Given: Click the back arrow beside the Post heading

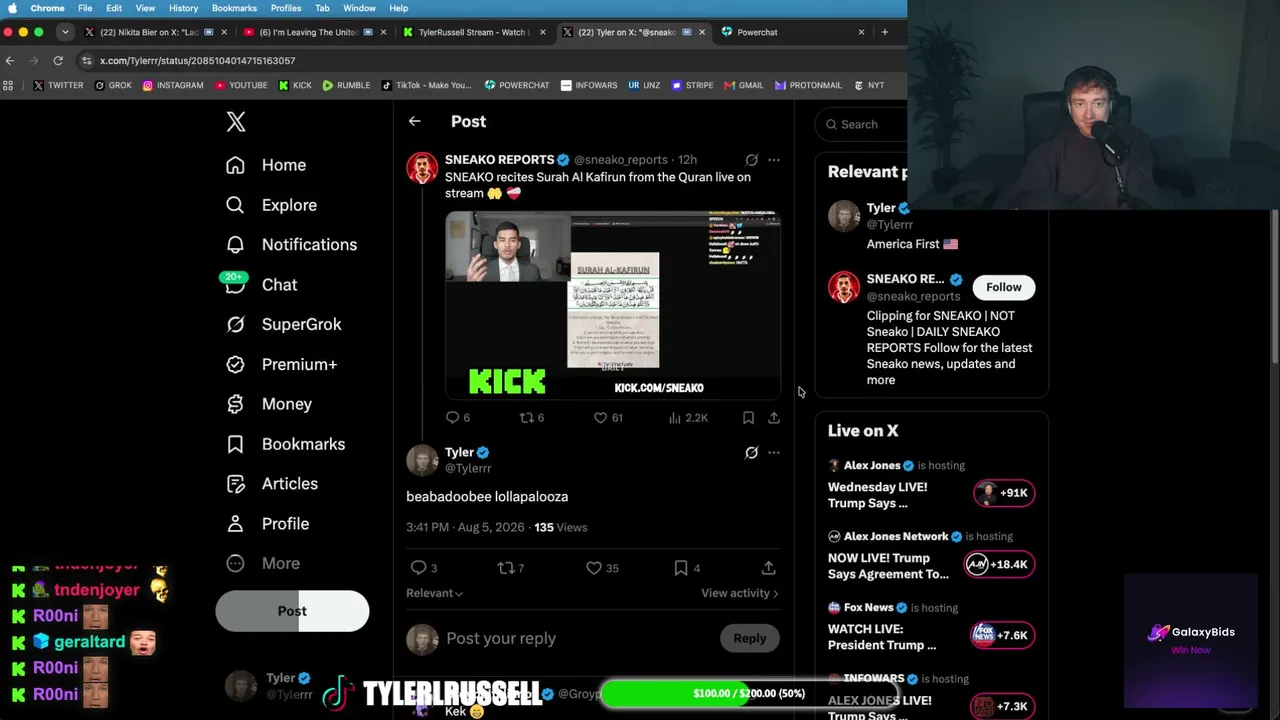Looking at the screenshot, I should (x=414, y=121).
